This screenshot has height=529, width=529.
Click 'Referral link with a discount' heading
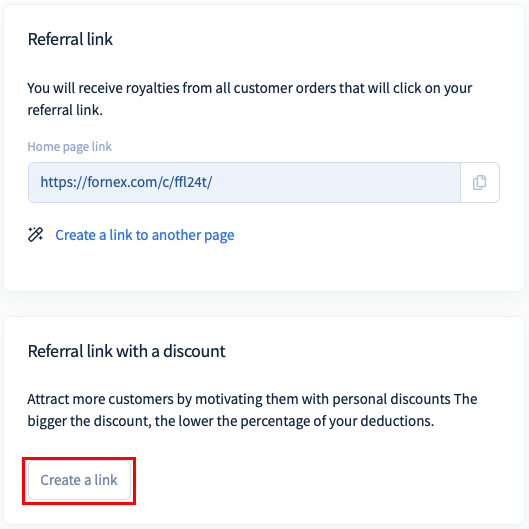[127, 351]
